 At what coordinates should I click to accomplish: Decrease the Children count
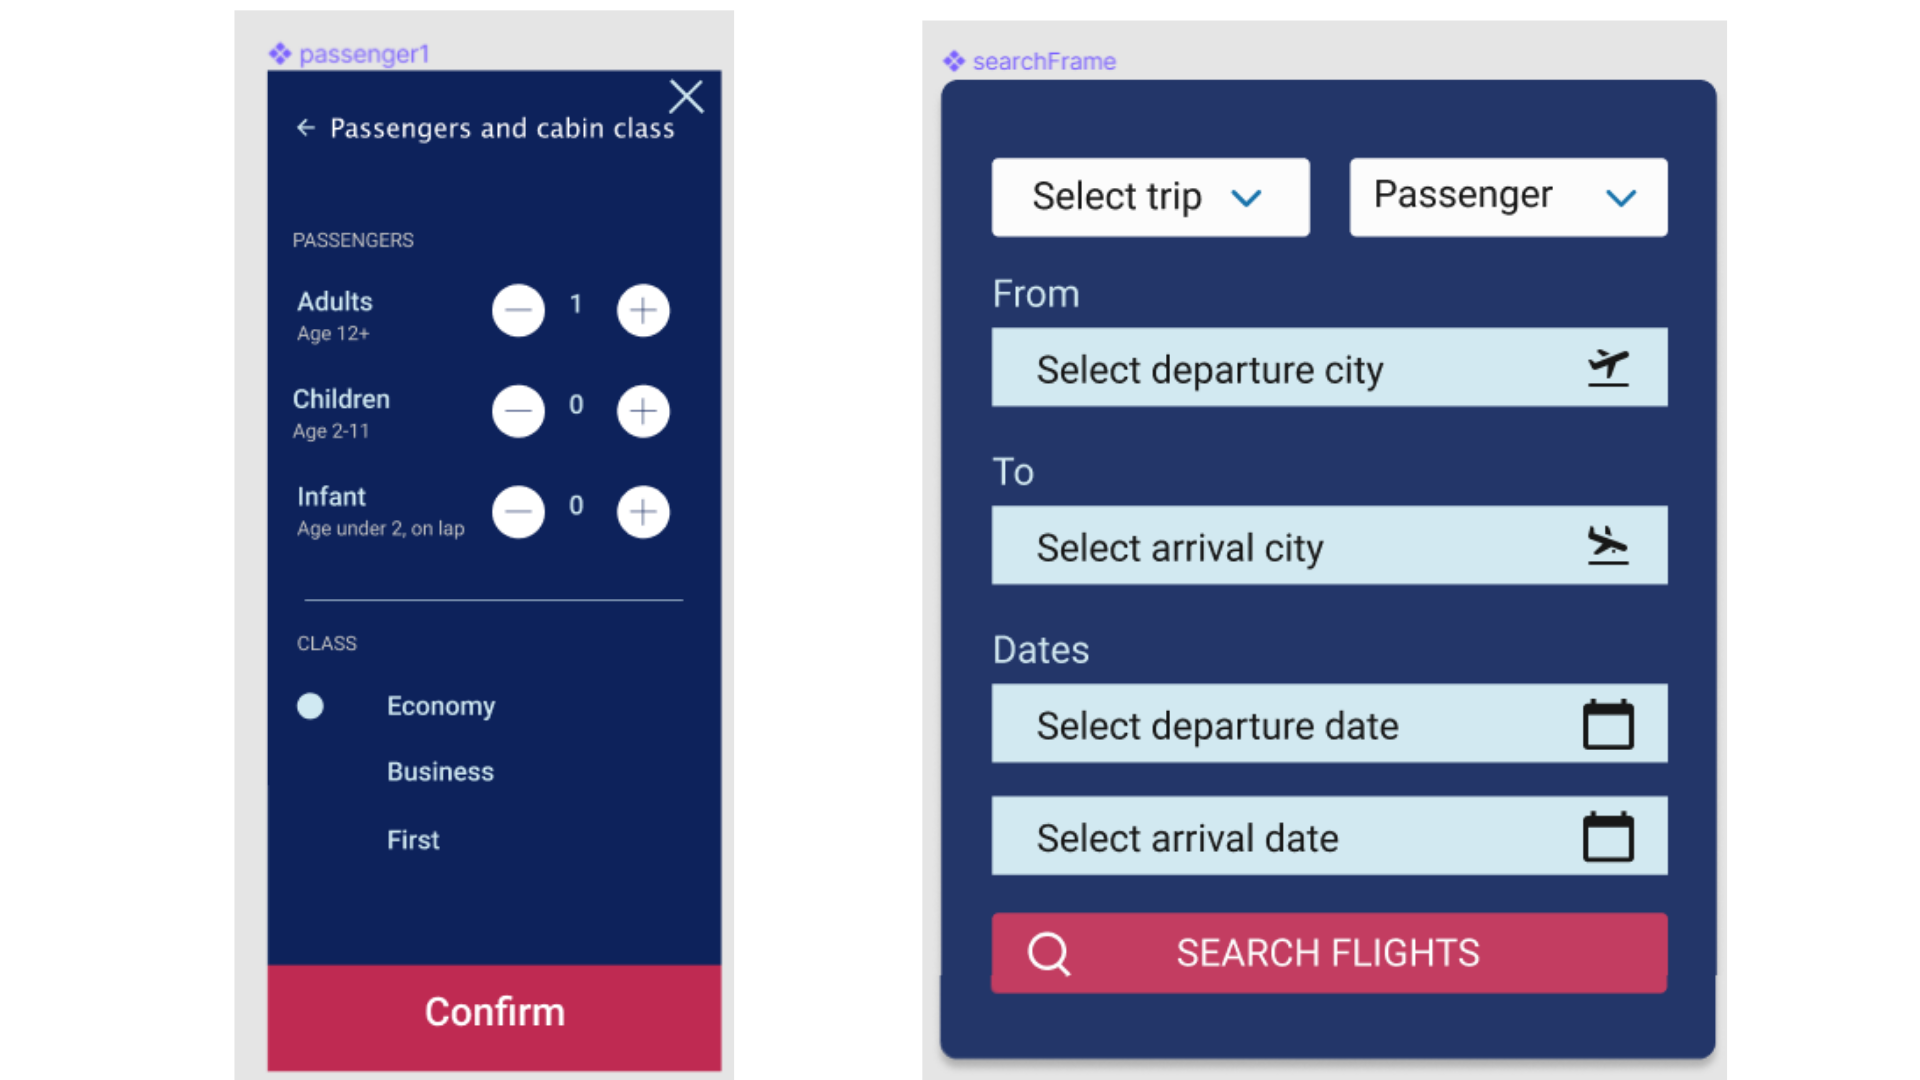(518, 411)
